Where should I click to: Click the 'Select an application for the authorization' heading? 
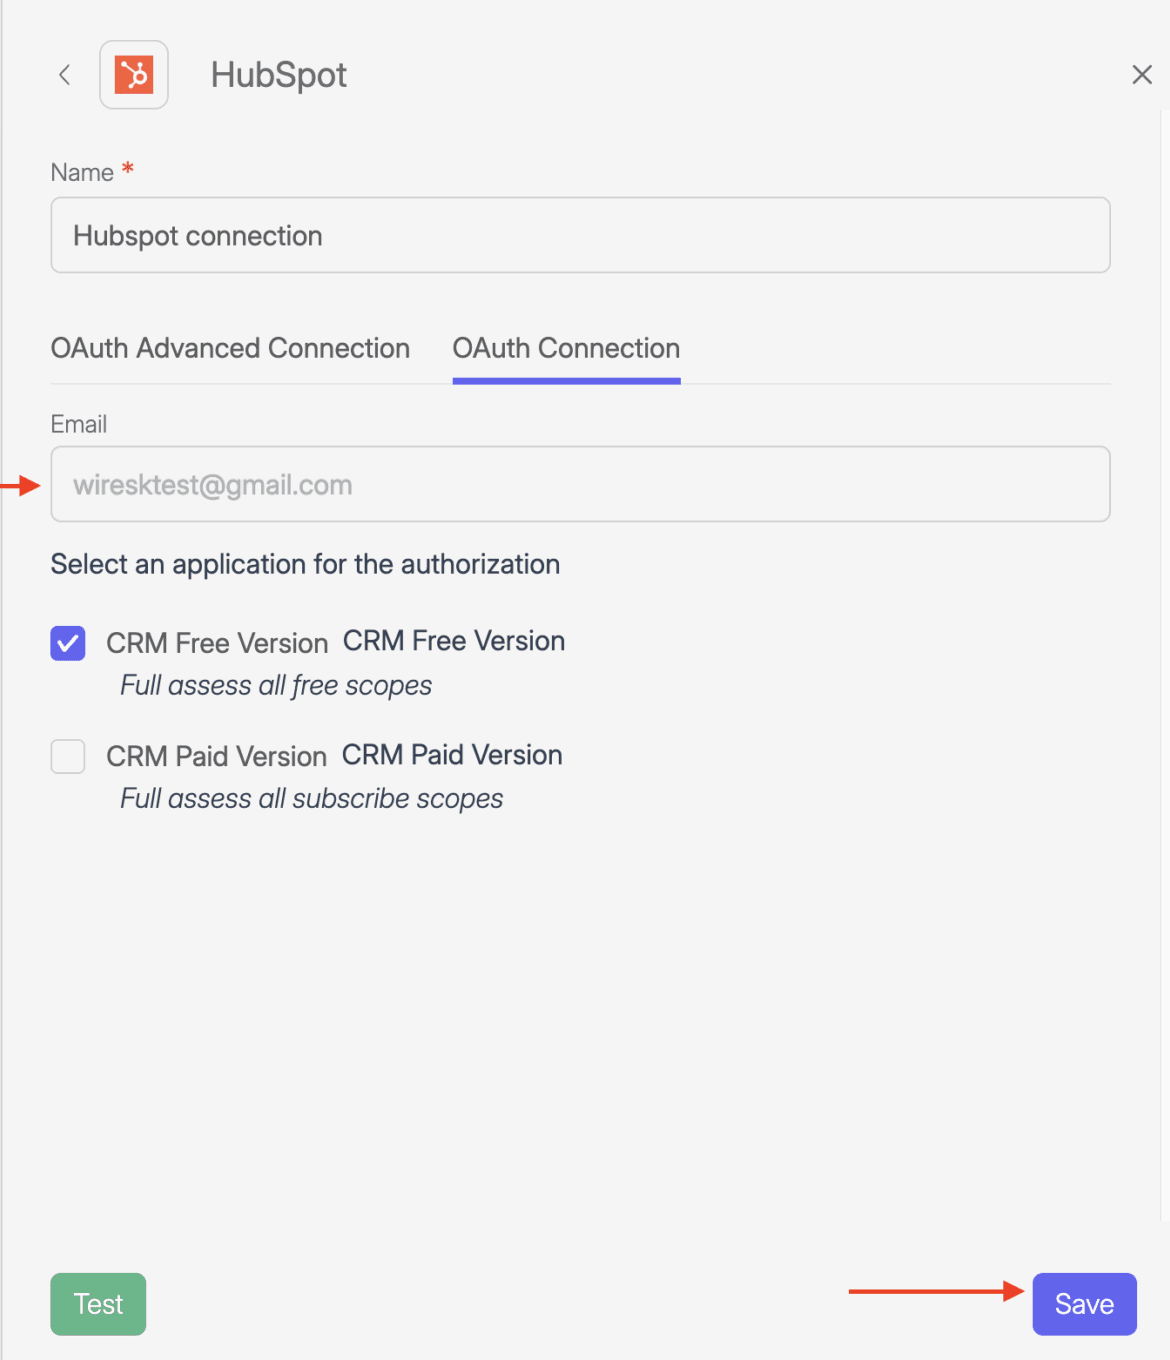tap(305, 564)
